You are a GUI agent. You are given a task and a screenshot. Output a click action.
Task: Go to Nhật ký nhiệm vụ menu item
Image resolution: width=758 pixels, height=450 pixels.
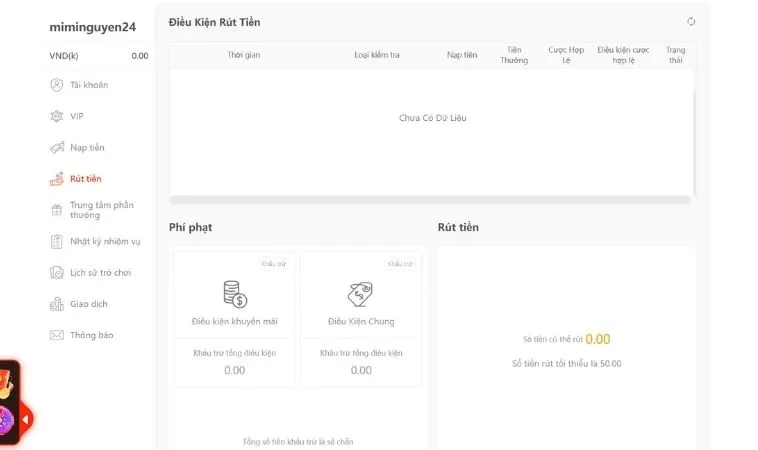click(105, 241)
